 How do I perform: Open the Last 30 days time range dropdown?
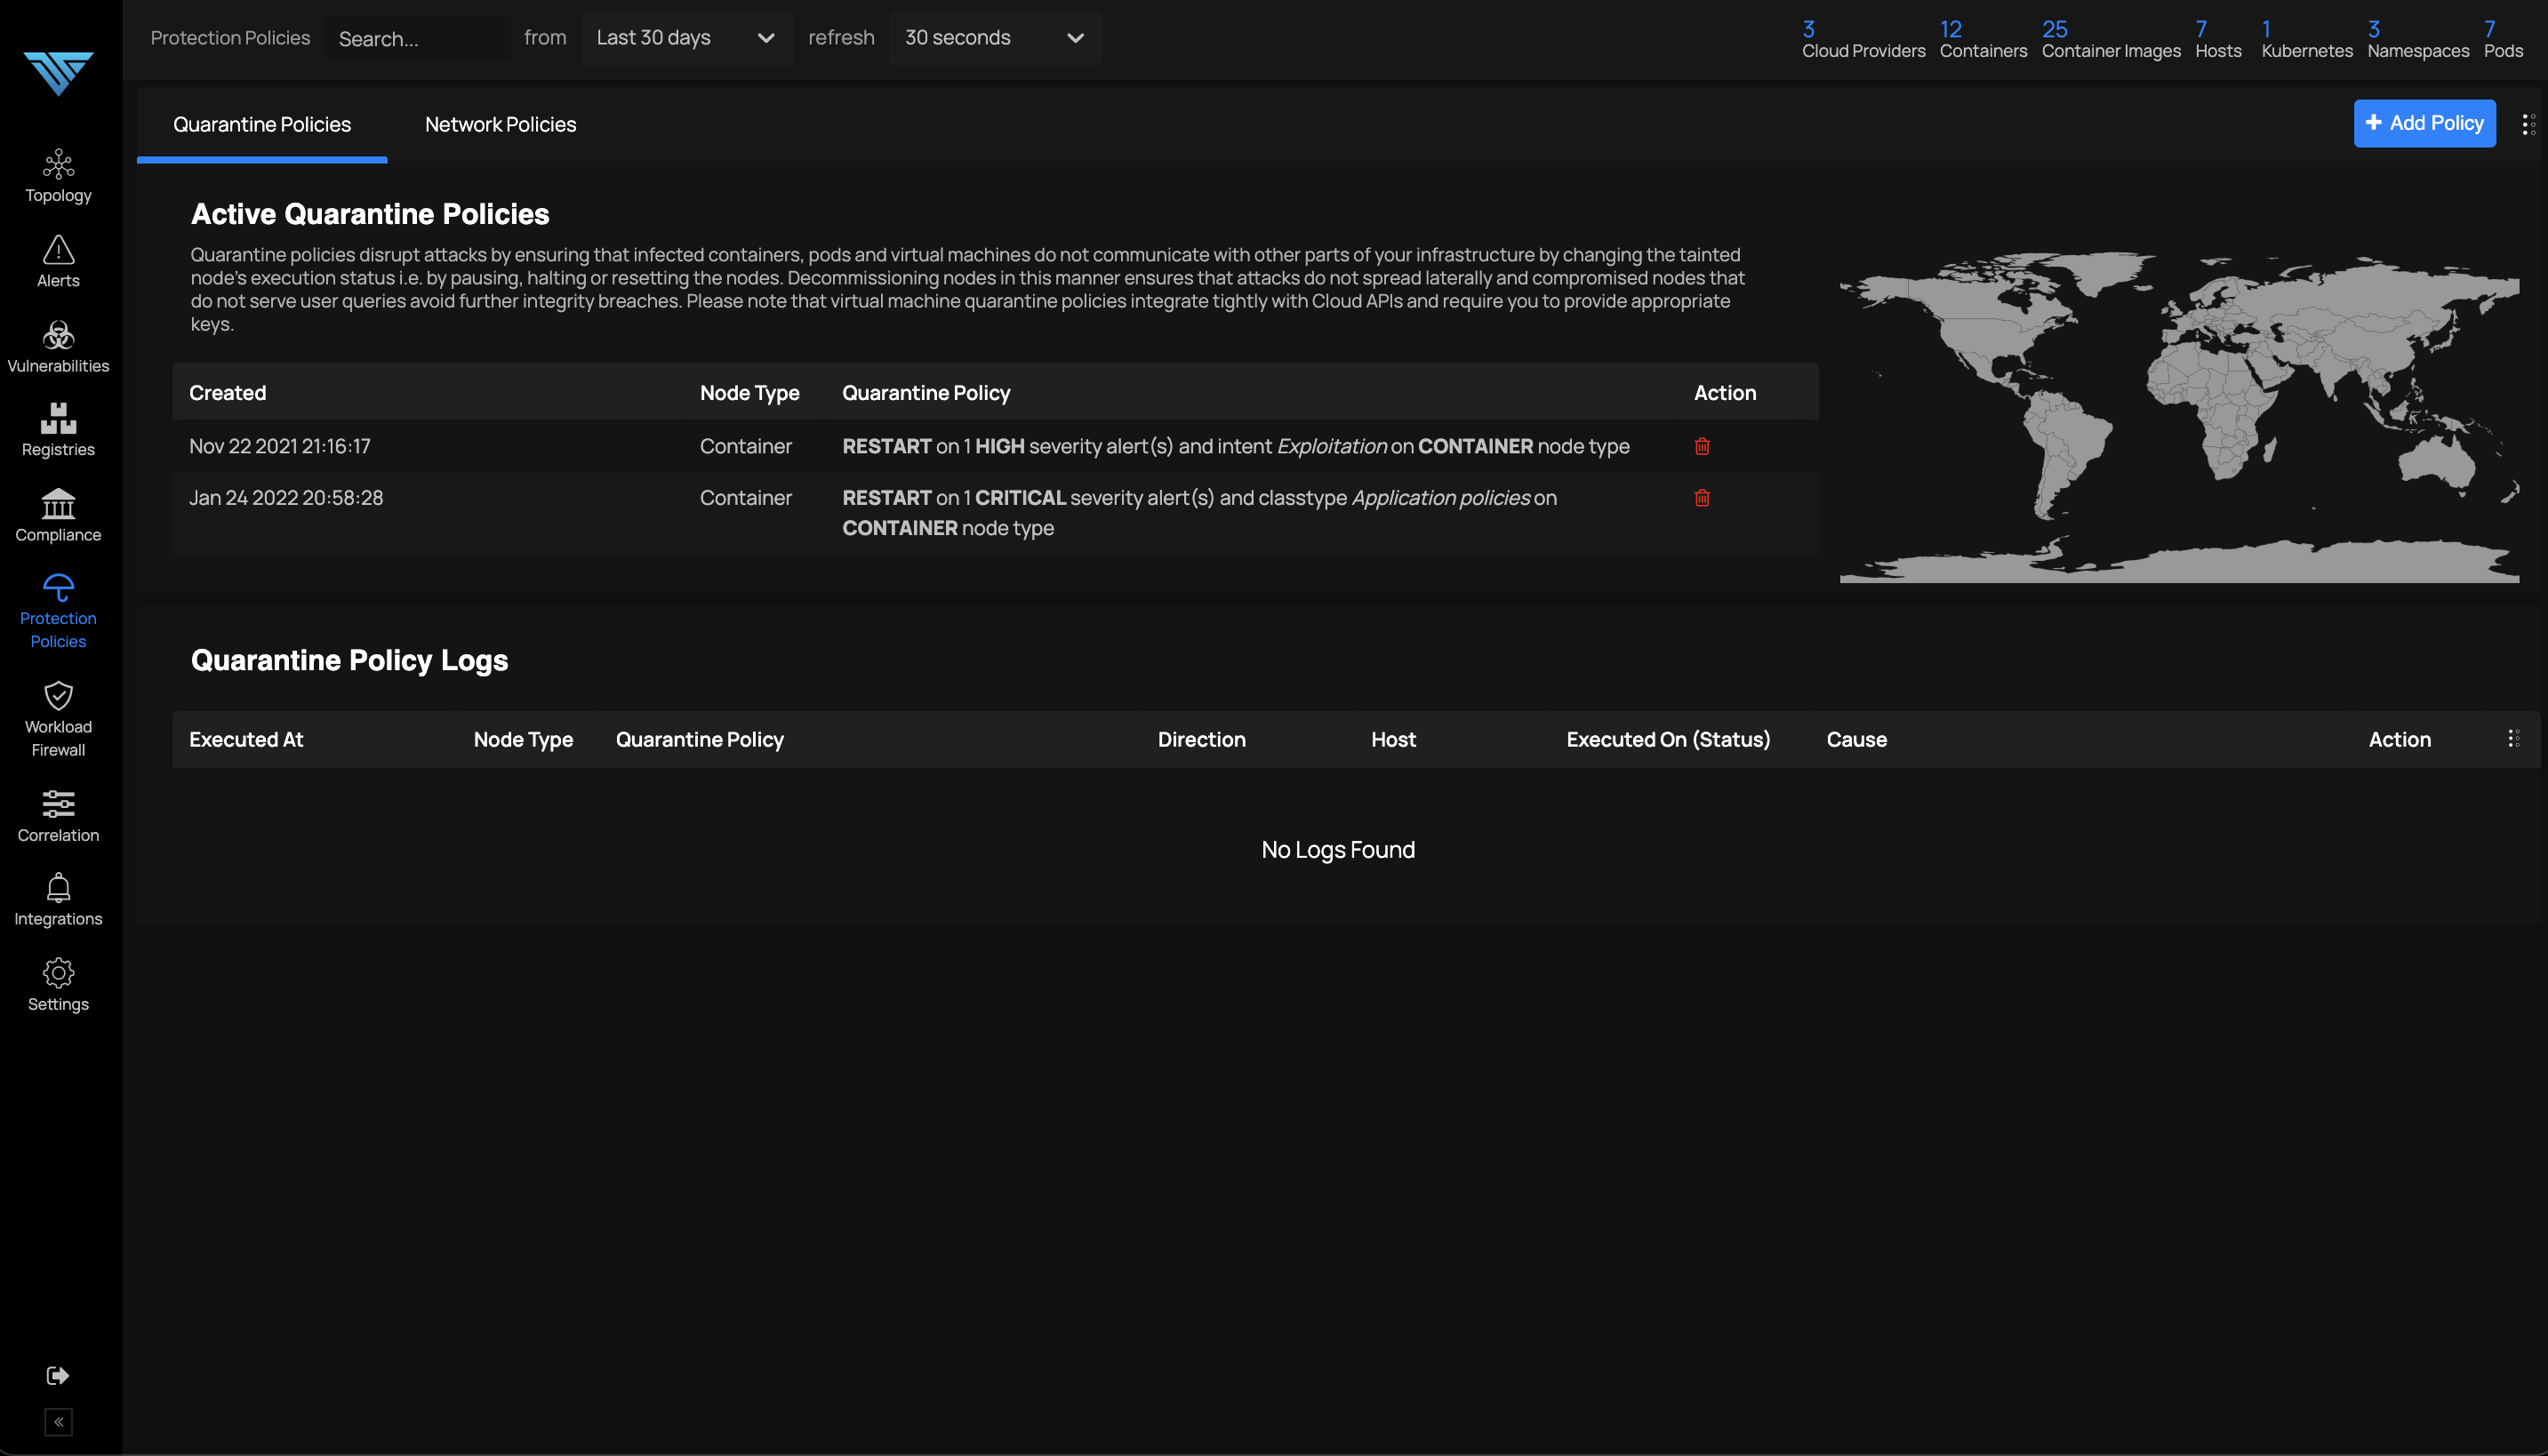click(687, 38)
